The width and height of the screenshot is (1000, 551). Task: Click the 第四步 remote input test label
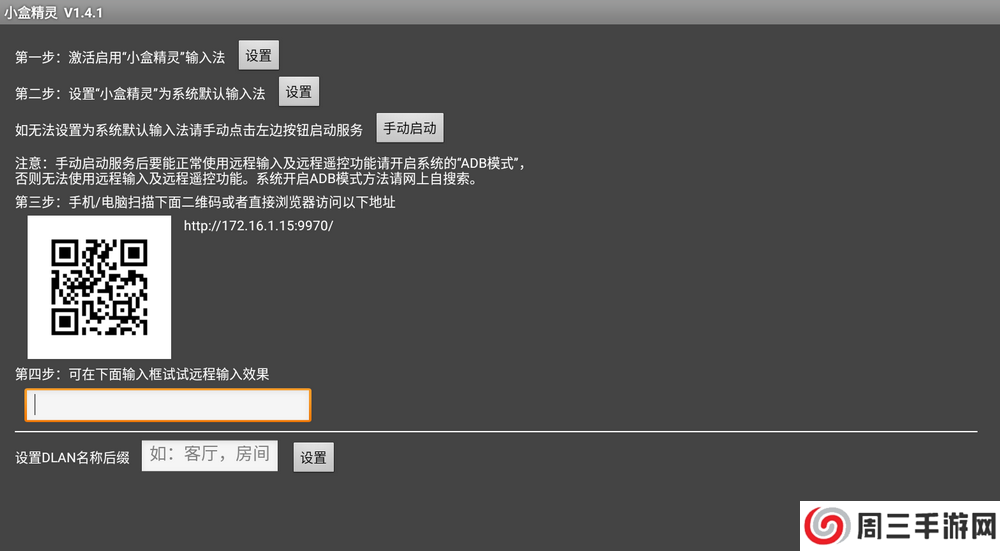[x=142, y=374]
